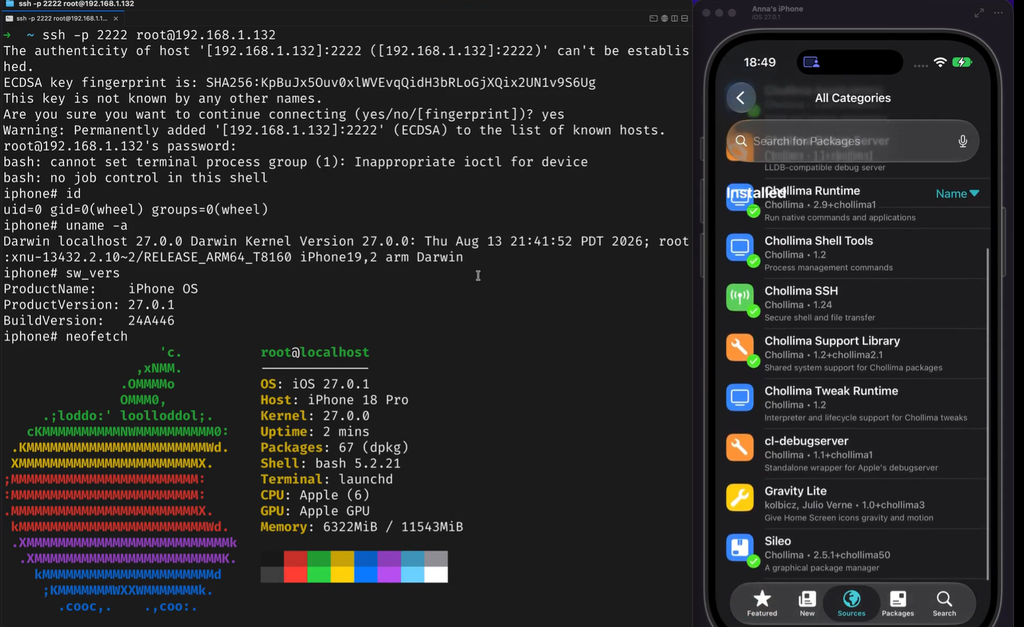Tap the Search magnifier icon in the tab bar
The width and height of the screenshot is (1024, 627).
[944, 598]
